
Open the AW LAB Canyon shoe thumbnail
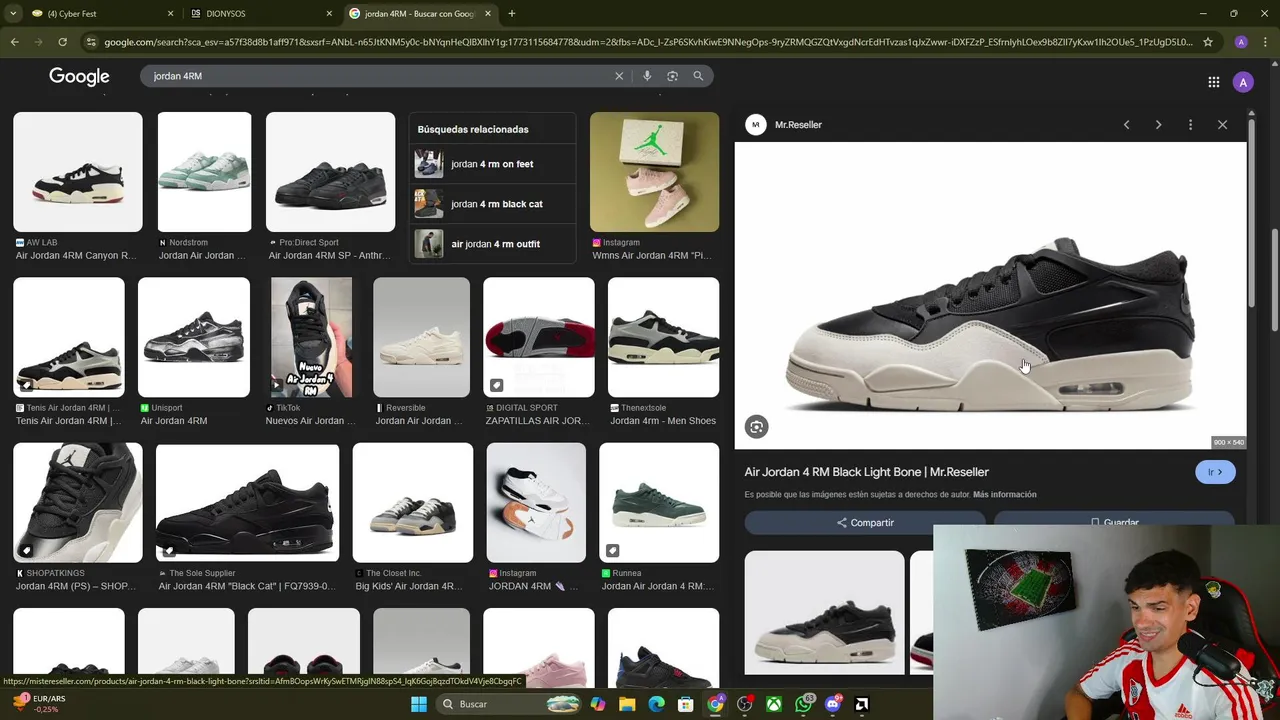tap(78, 172)
